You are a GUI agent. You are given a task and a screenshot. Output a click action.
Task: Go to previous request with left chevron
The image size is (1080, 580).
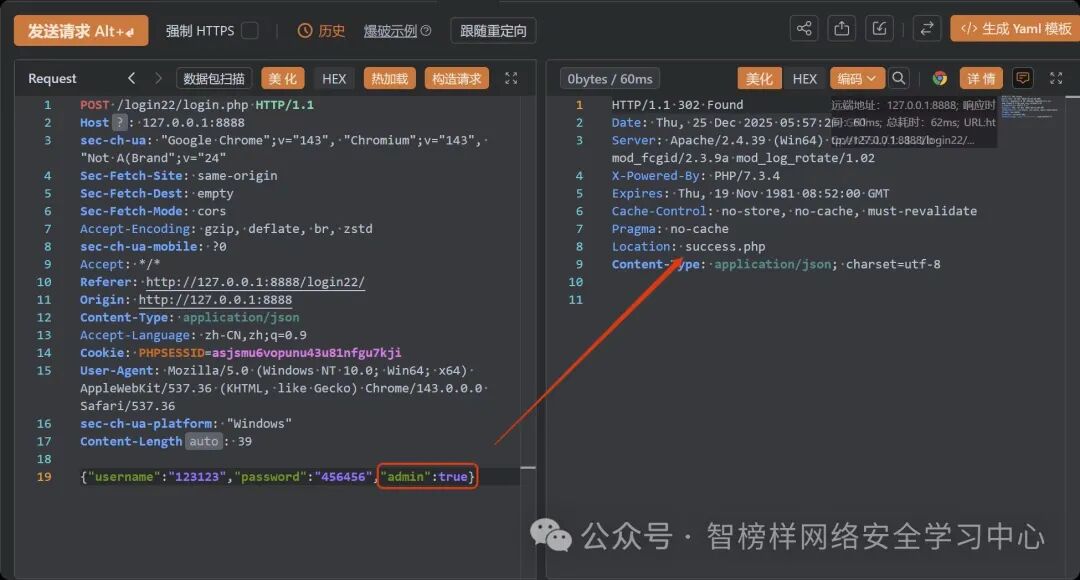point(132,78)
